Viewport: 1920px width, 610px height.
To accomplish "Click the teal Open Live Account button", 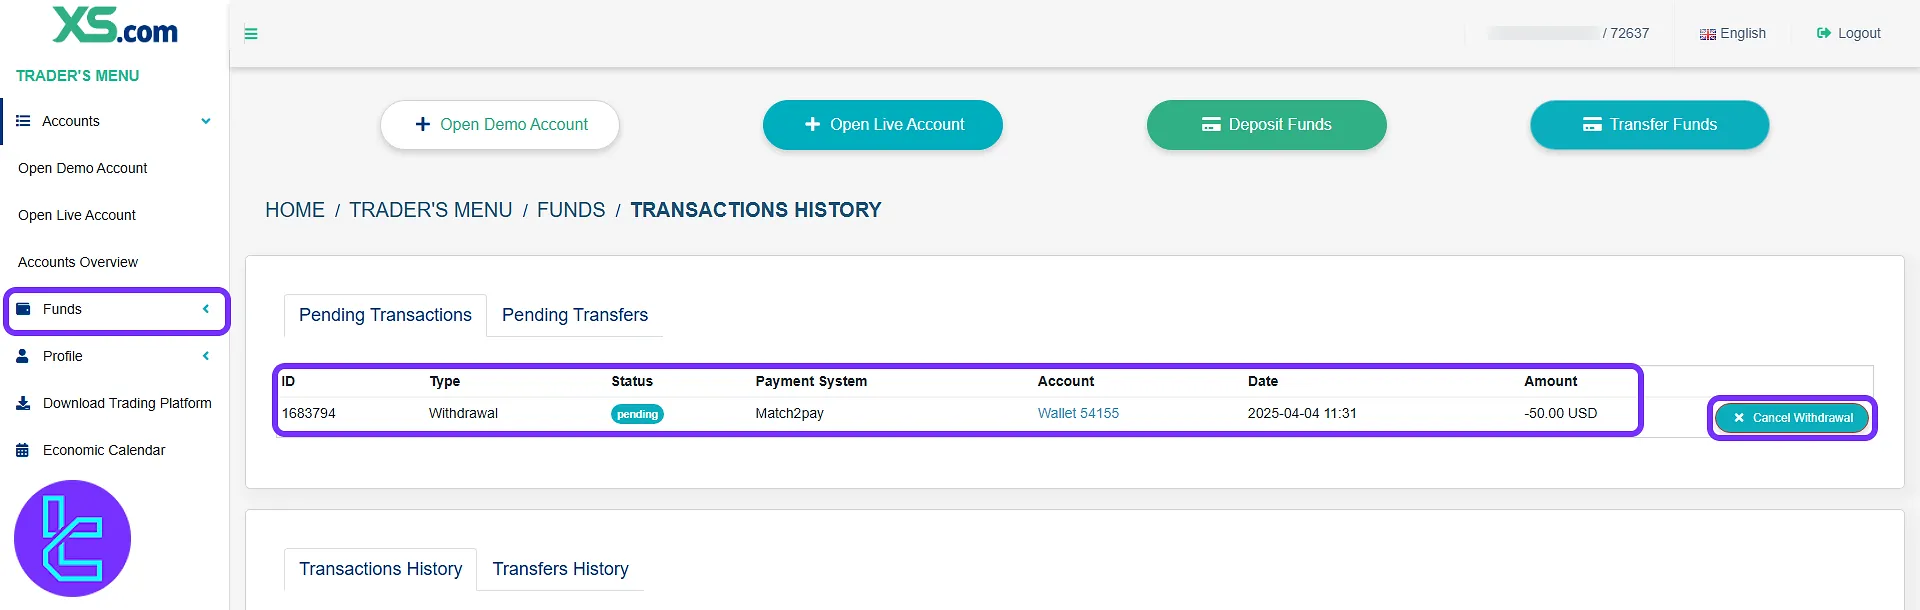I will point(883,125).
